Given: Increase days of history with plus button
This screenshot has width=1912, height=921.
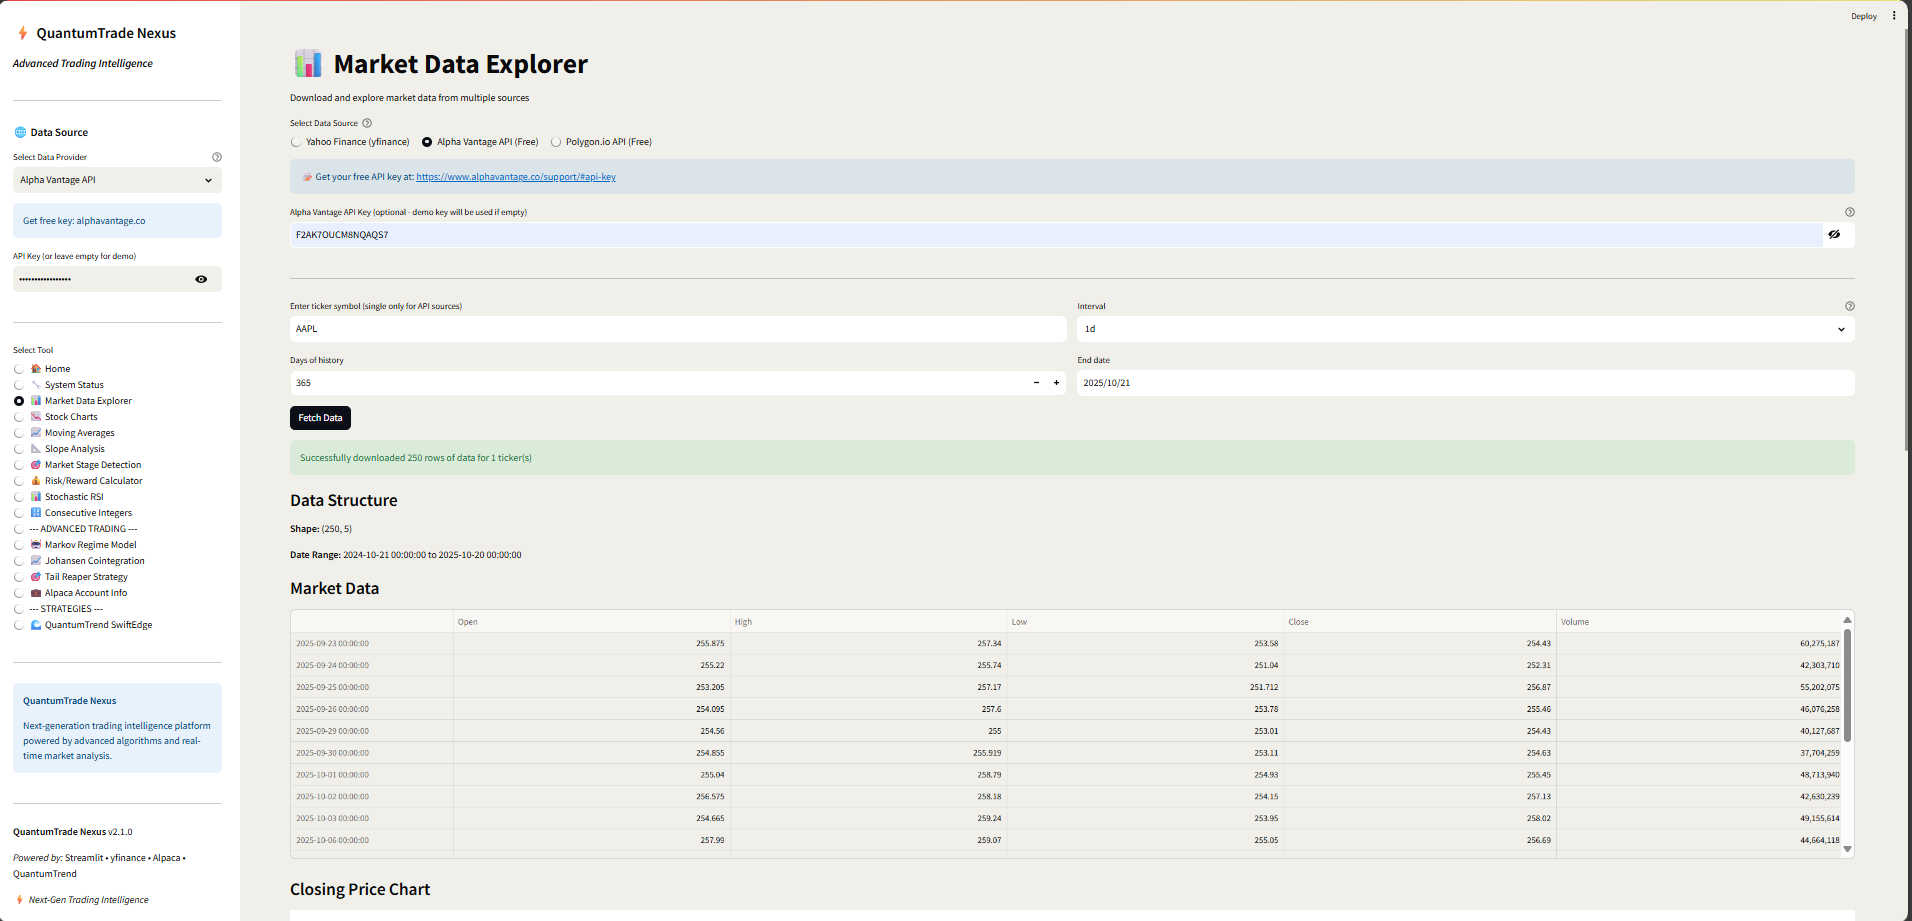Looking at the screenshot, I should tap(1056, 383).
